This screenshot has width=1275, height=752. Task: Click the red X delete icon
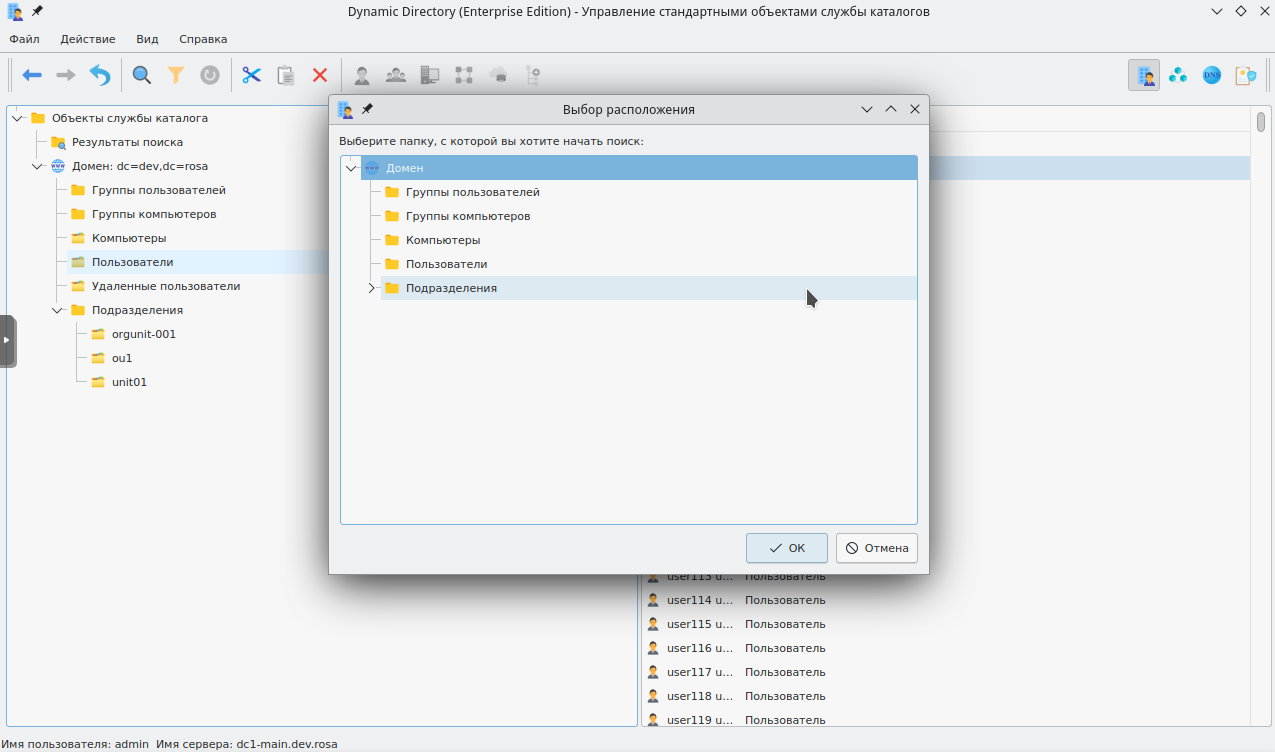tap(320, 75)
